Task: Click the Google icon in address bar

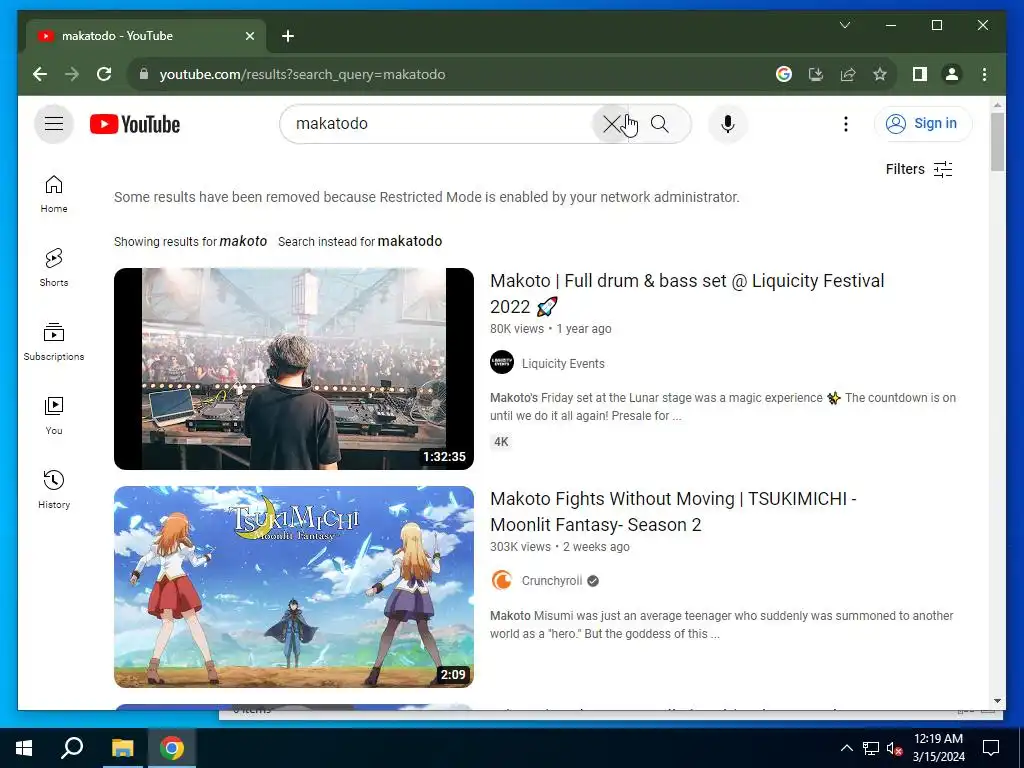Action: [x=784, y=74]
